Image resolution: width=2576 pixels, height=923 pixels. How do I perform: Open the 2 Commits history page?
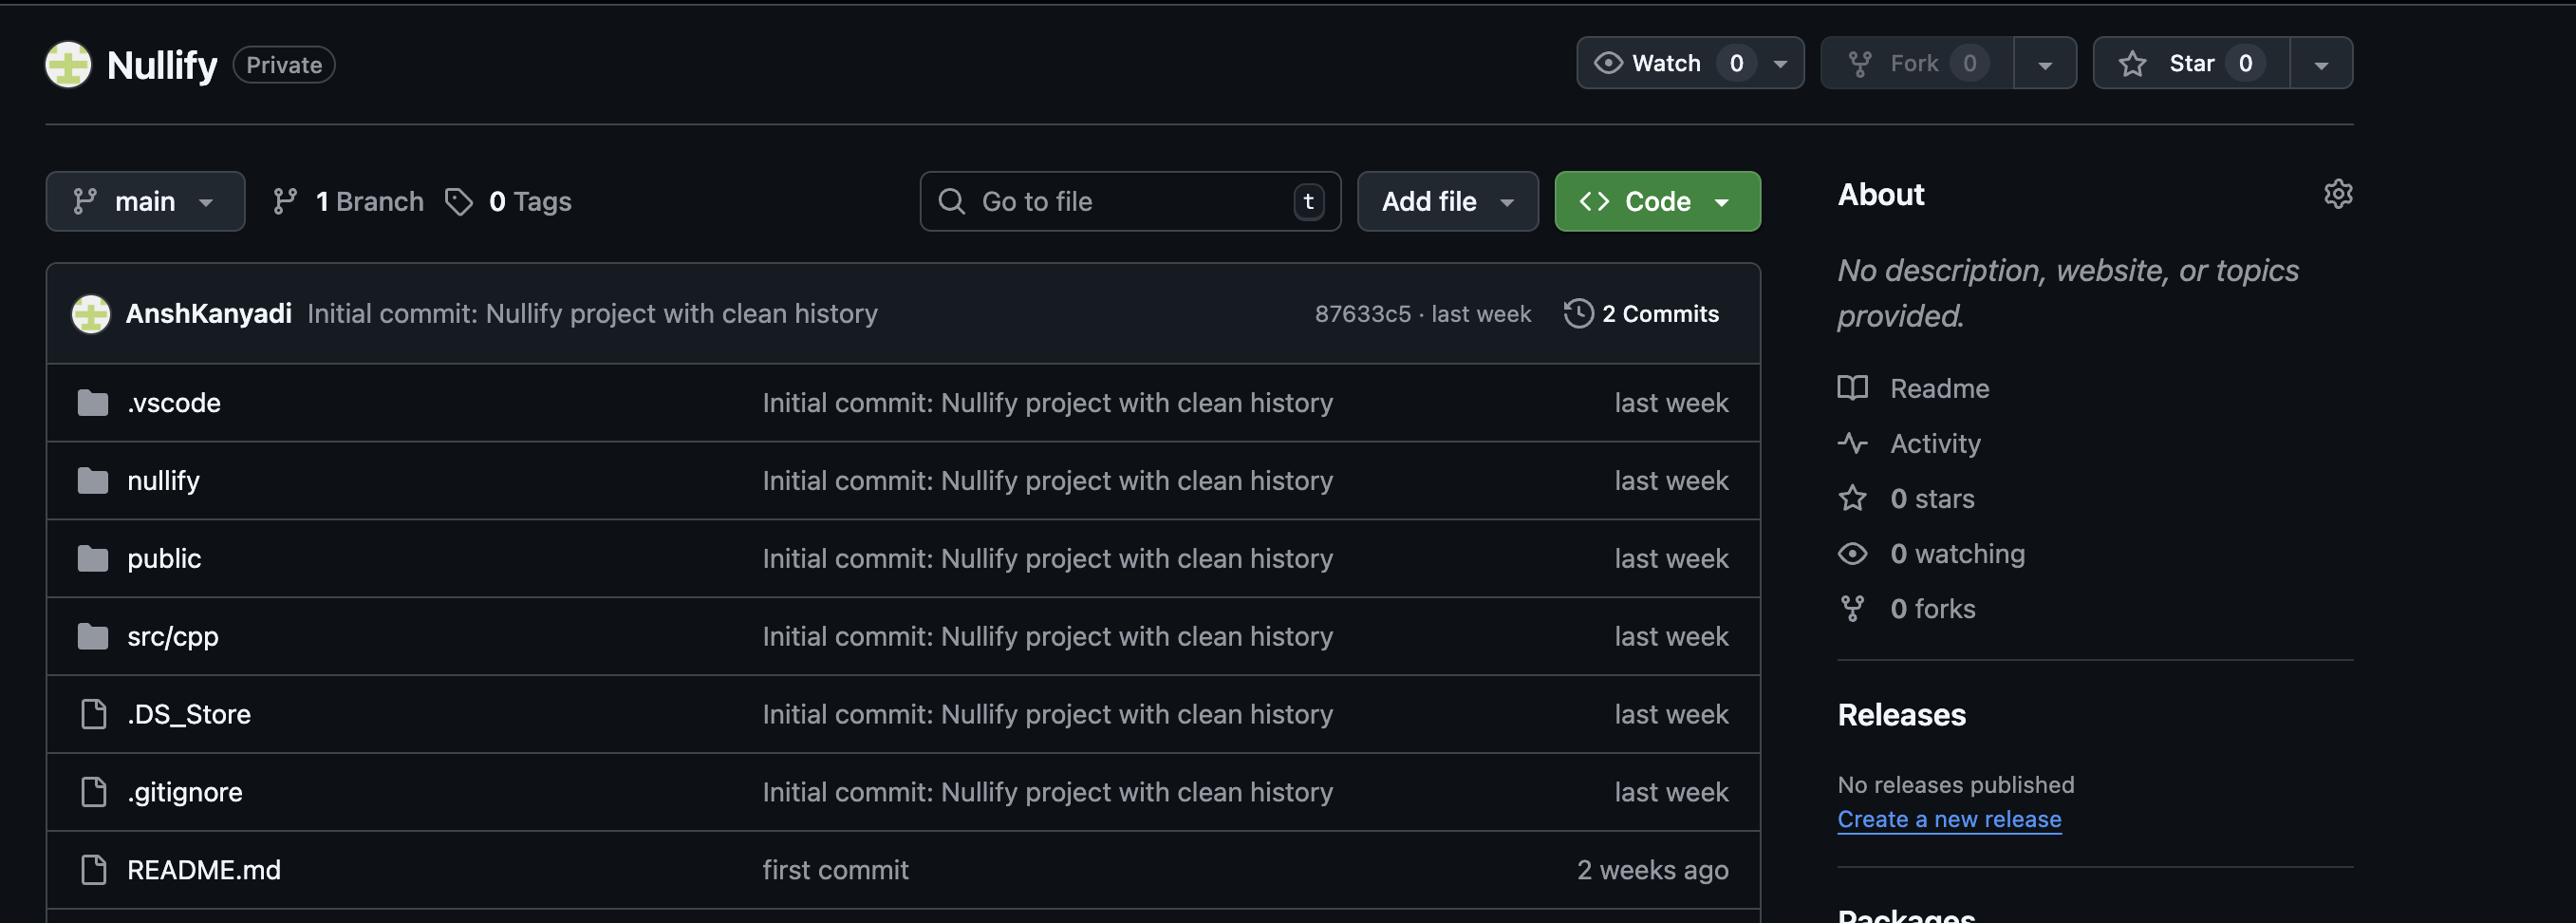1661,313
